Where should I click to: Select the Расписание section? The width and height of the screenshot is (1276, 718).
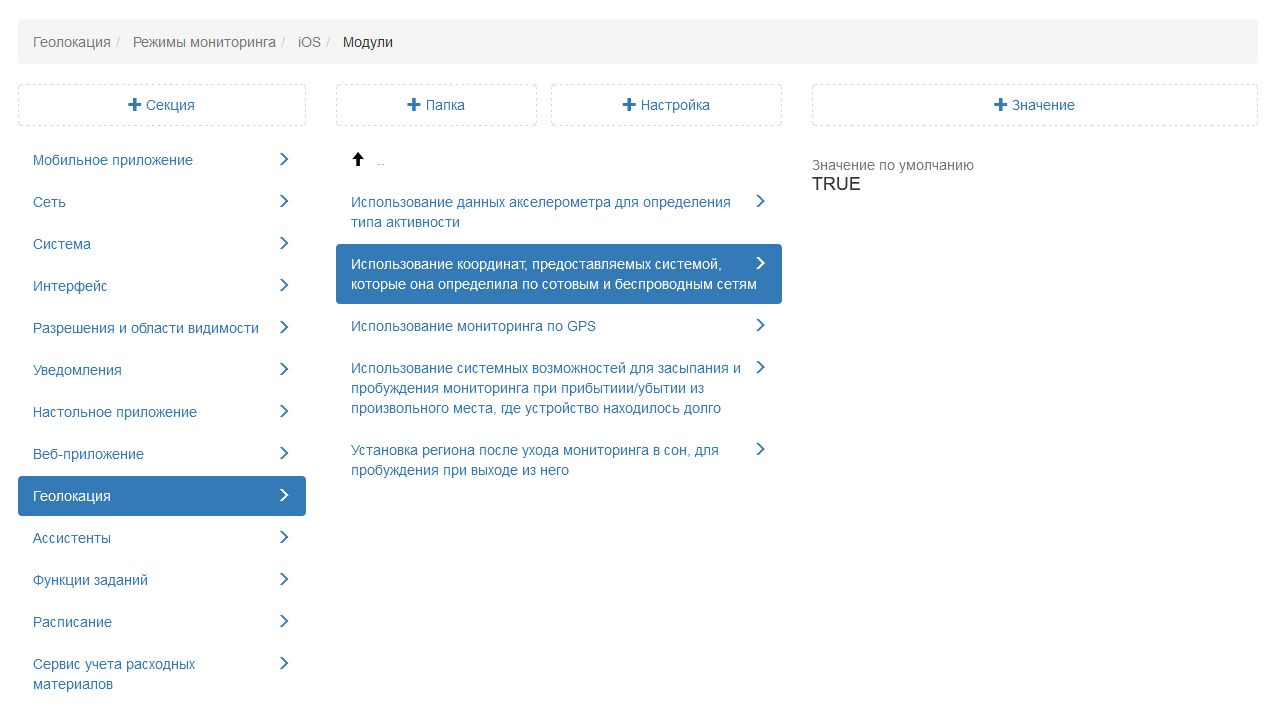coord(72,622)
